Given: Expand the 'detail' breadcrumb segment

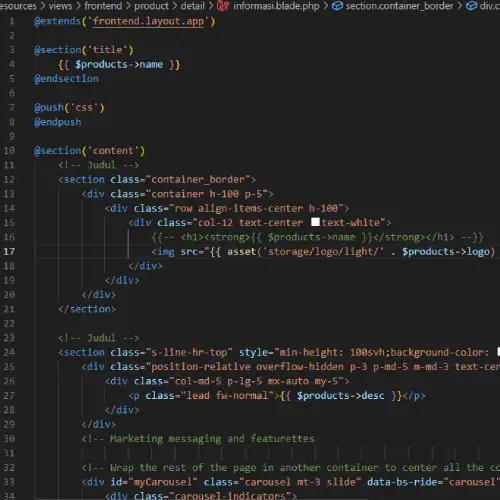Looking at the screenshot, I should [x=193, y=6].
